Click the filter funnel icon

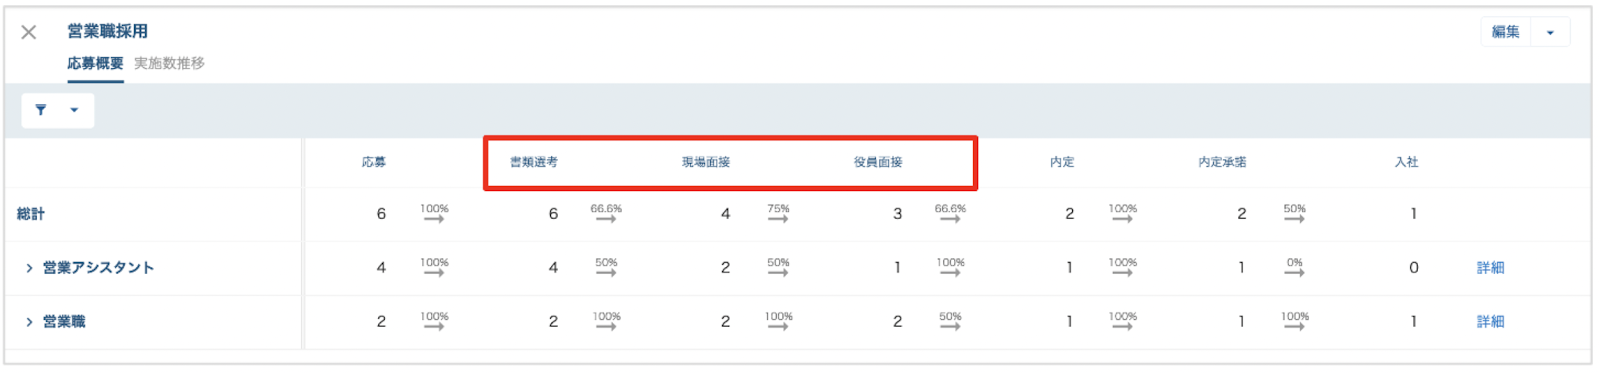(41, 110)
